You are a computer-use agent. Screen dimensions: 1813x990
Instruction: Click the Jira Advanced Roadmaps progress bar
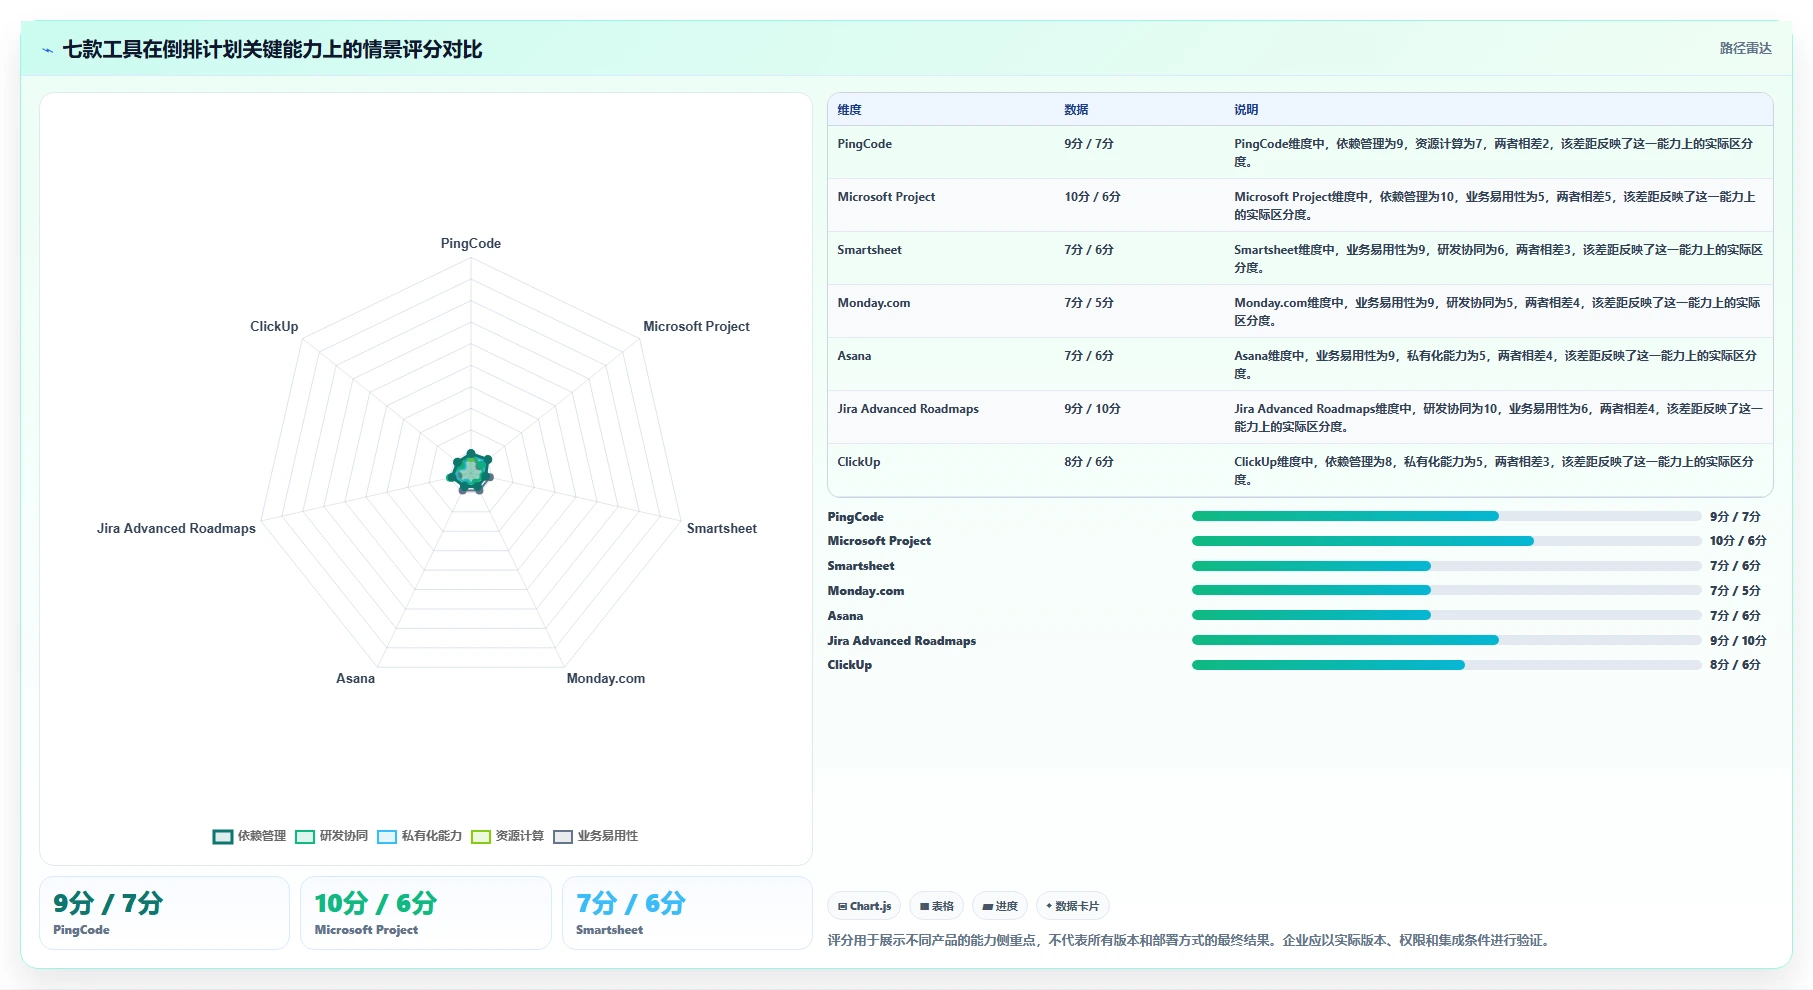pyautogui.click(x=1446, y=640)
